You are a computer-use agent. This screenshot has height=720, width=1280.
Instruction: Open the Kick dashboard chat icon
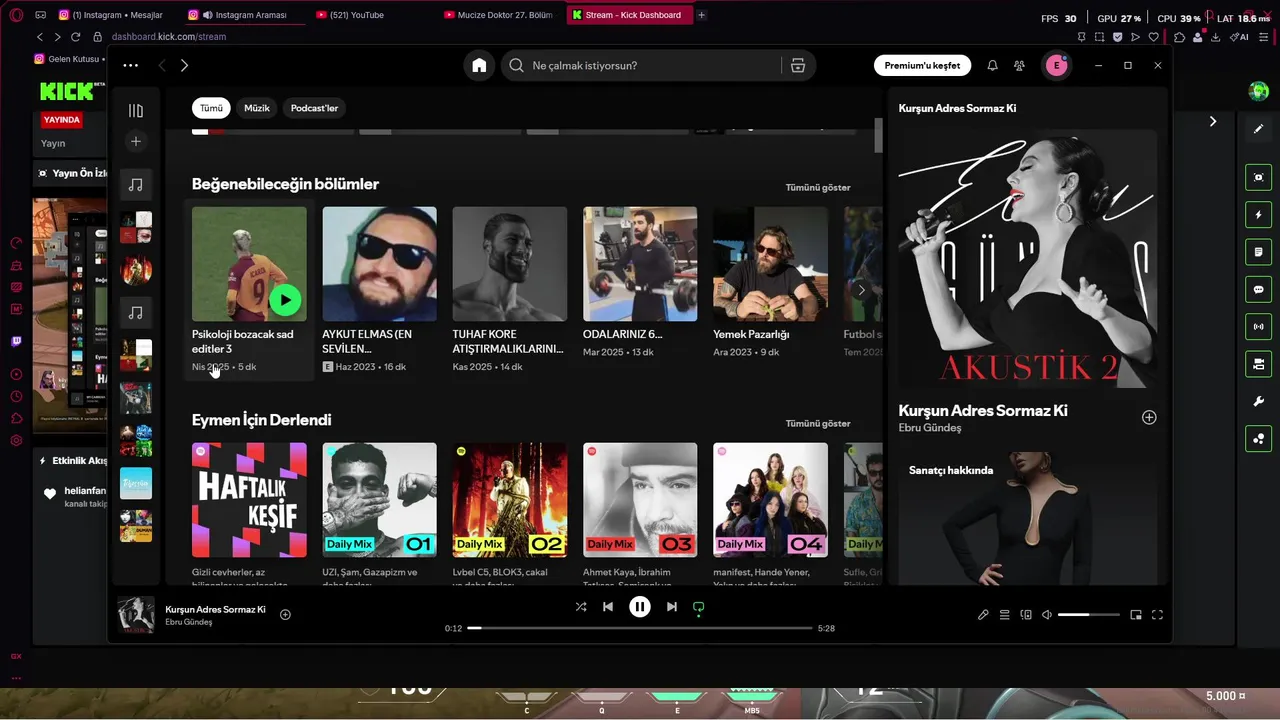click(1258, 289)
